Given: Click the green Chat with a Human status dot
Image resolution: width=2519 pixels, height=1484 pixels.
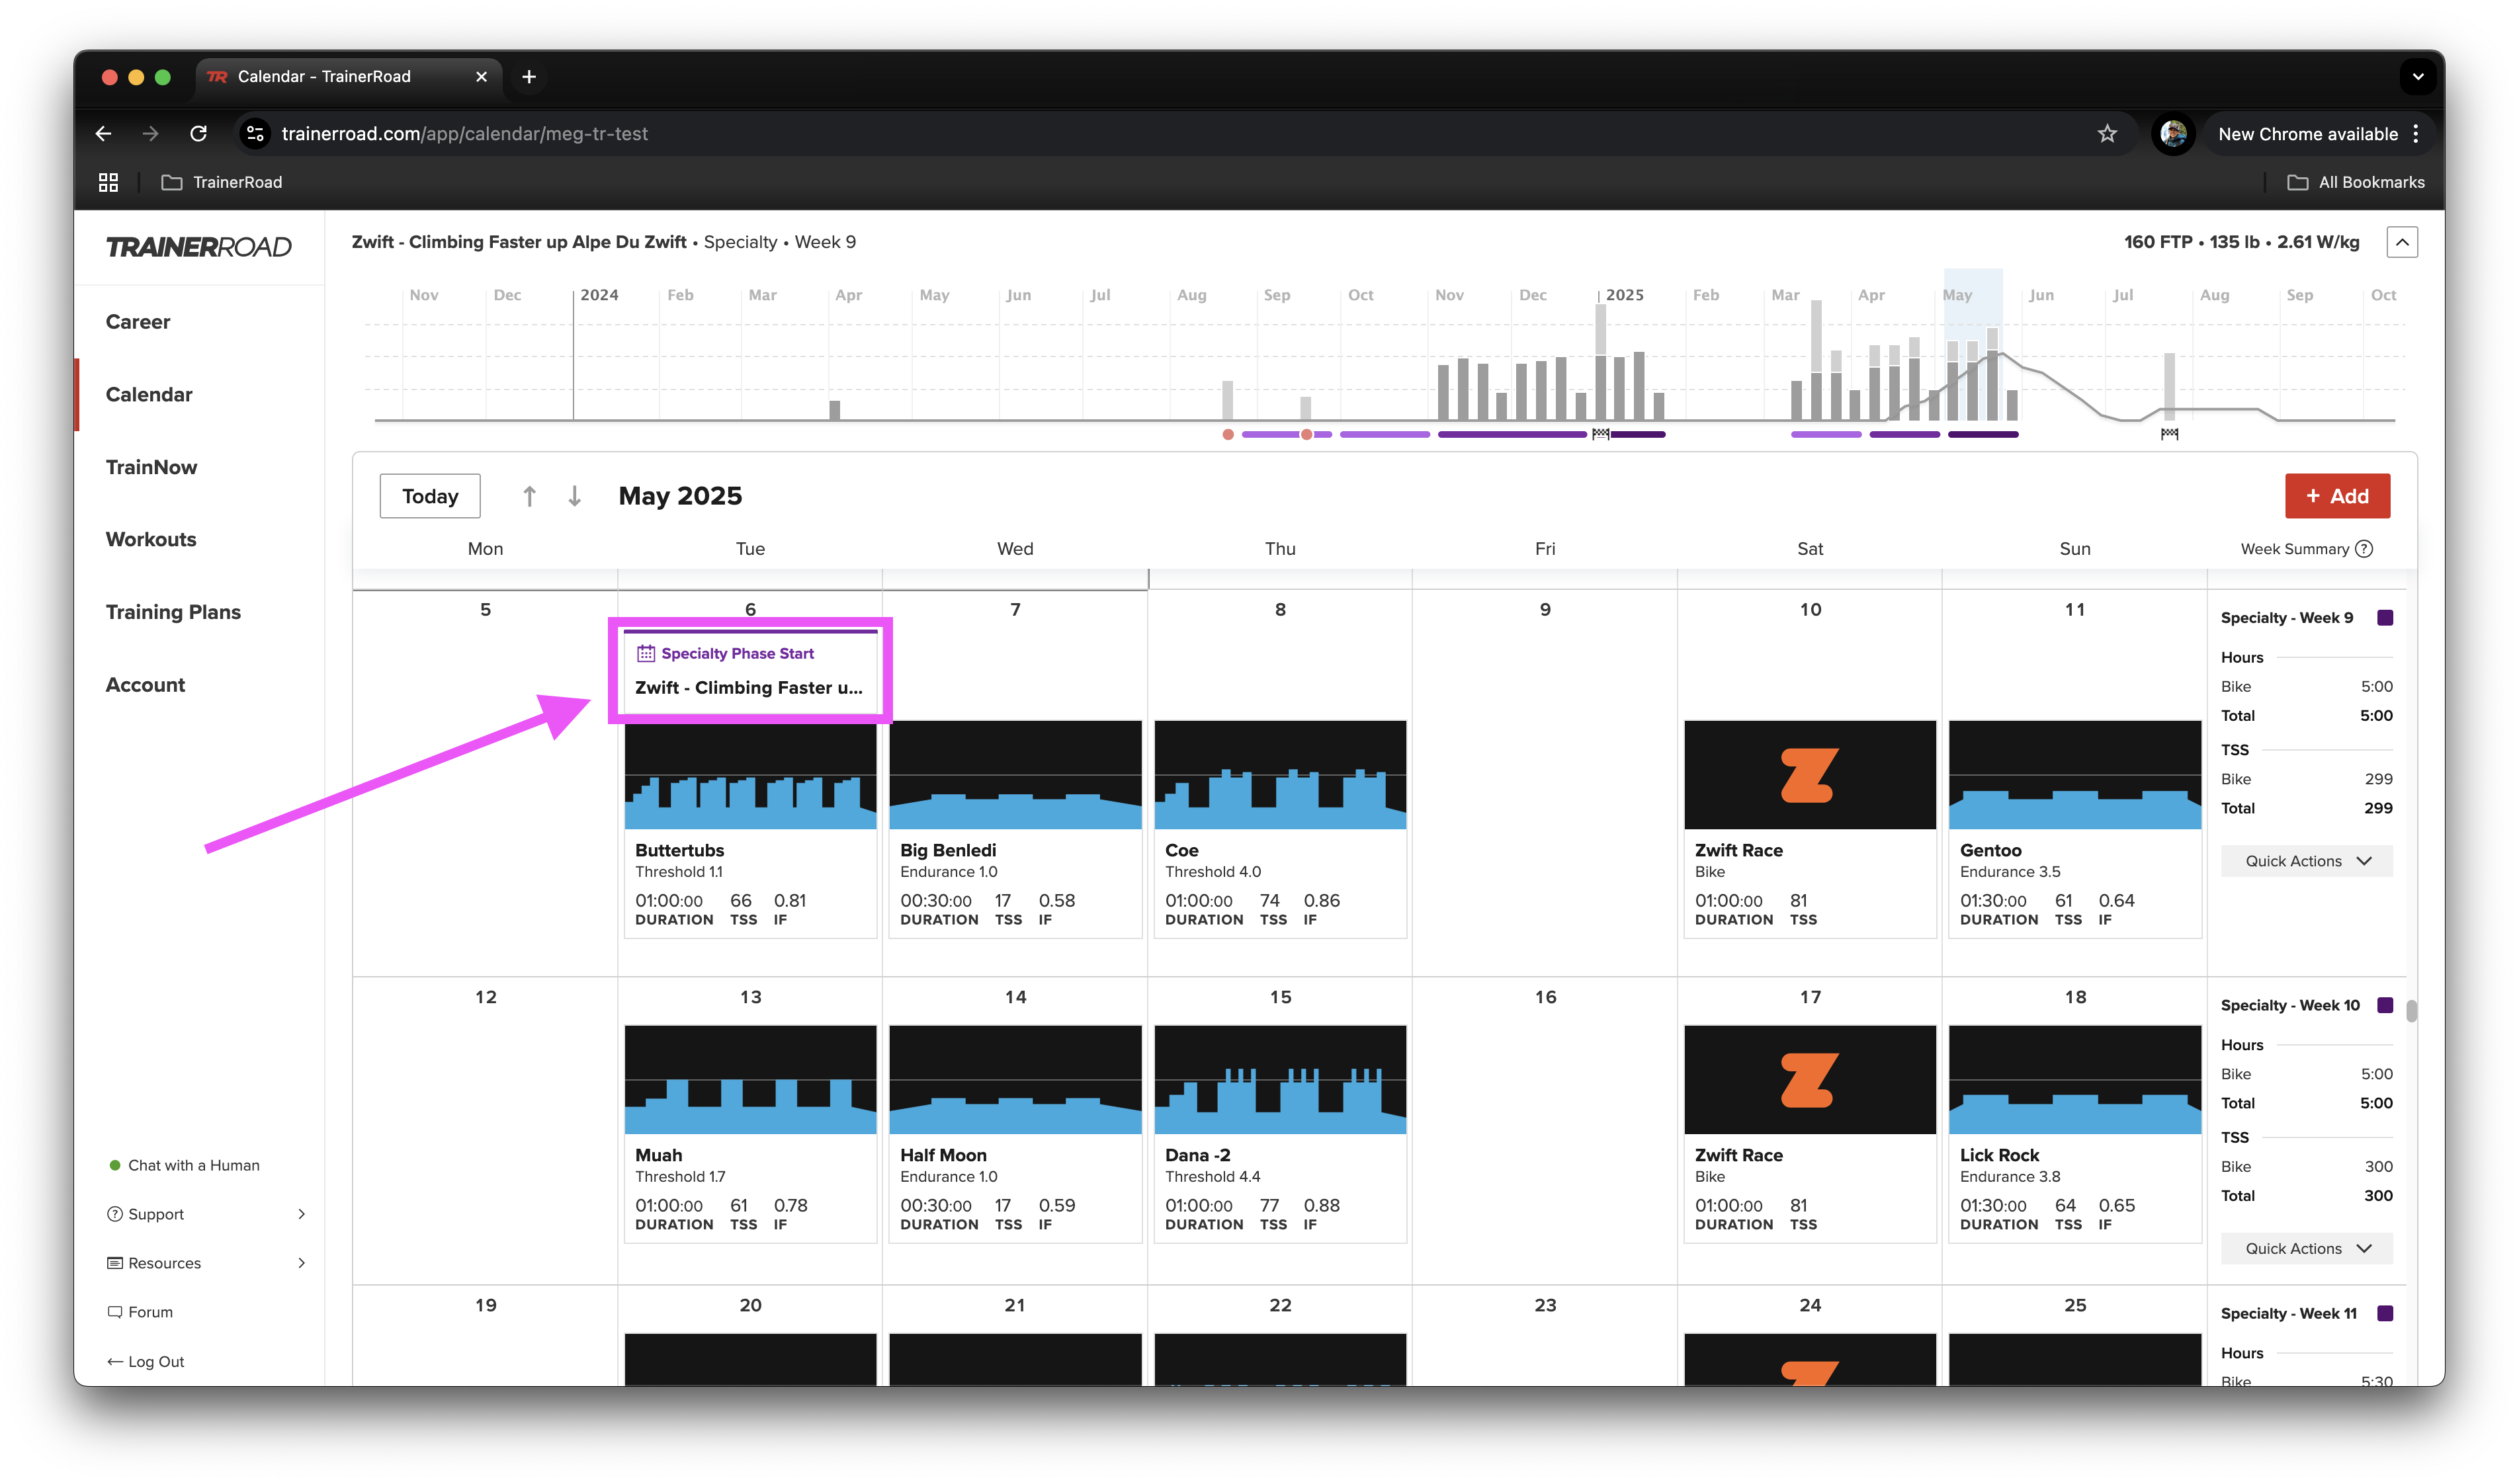Looking at the screenshot, I should 114,1165.
